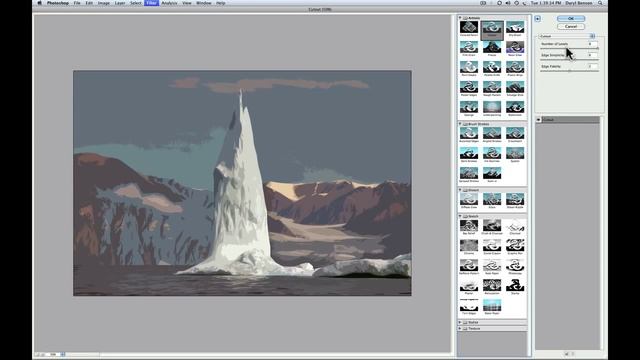Screen dimensions: 640x360
Task: Open the preview zoom level dropdown
Action: click(x=62, y=354)
